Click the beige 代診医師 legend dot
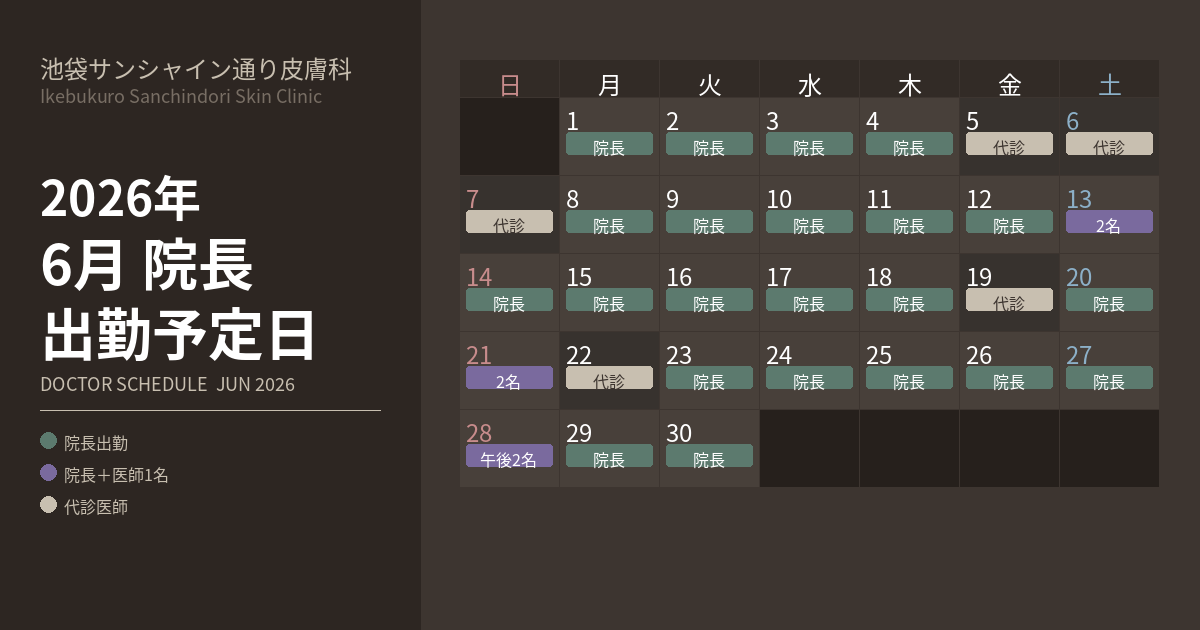The height and width of the screenshot is (630, 1200). [x=48, y=505]
